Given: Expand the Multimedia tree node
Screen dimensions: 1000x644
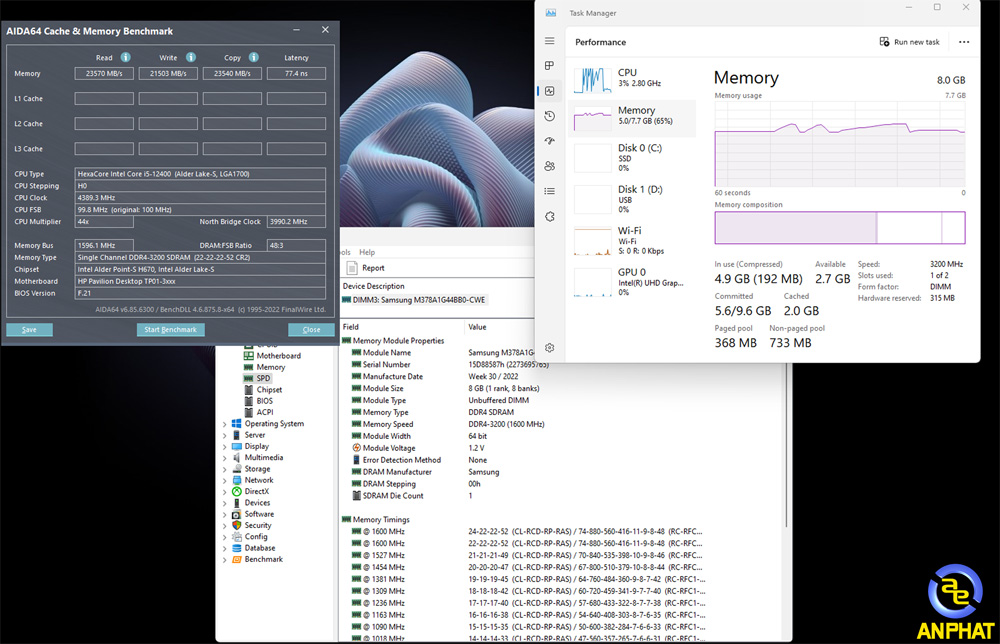Looking at the screenshot, I should [x=224, y=458].
